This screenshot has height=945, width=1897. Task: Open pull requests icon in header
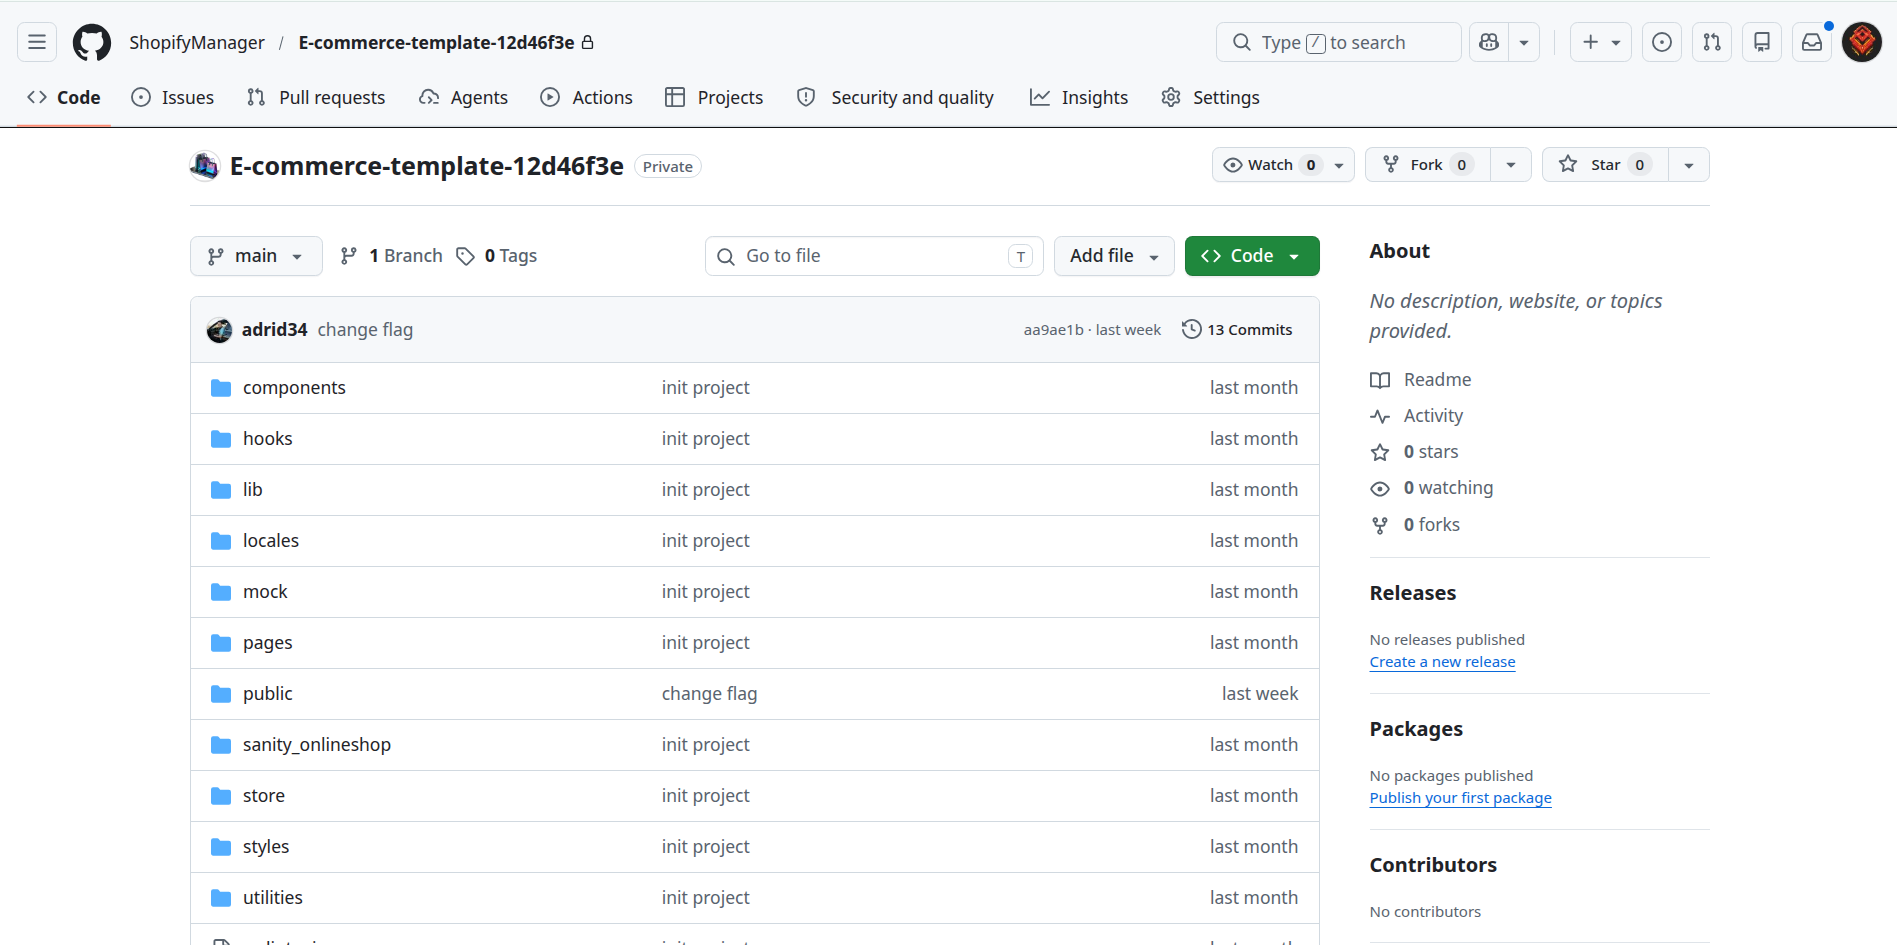1712,42
